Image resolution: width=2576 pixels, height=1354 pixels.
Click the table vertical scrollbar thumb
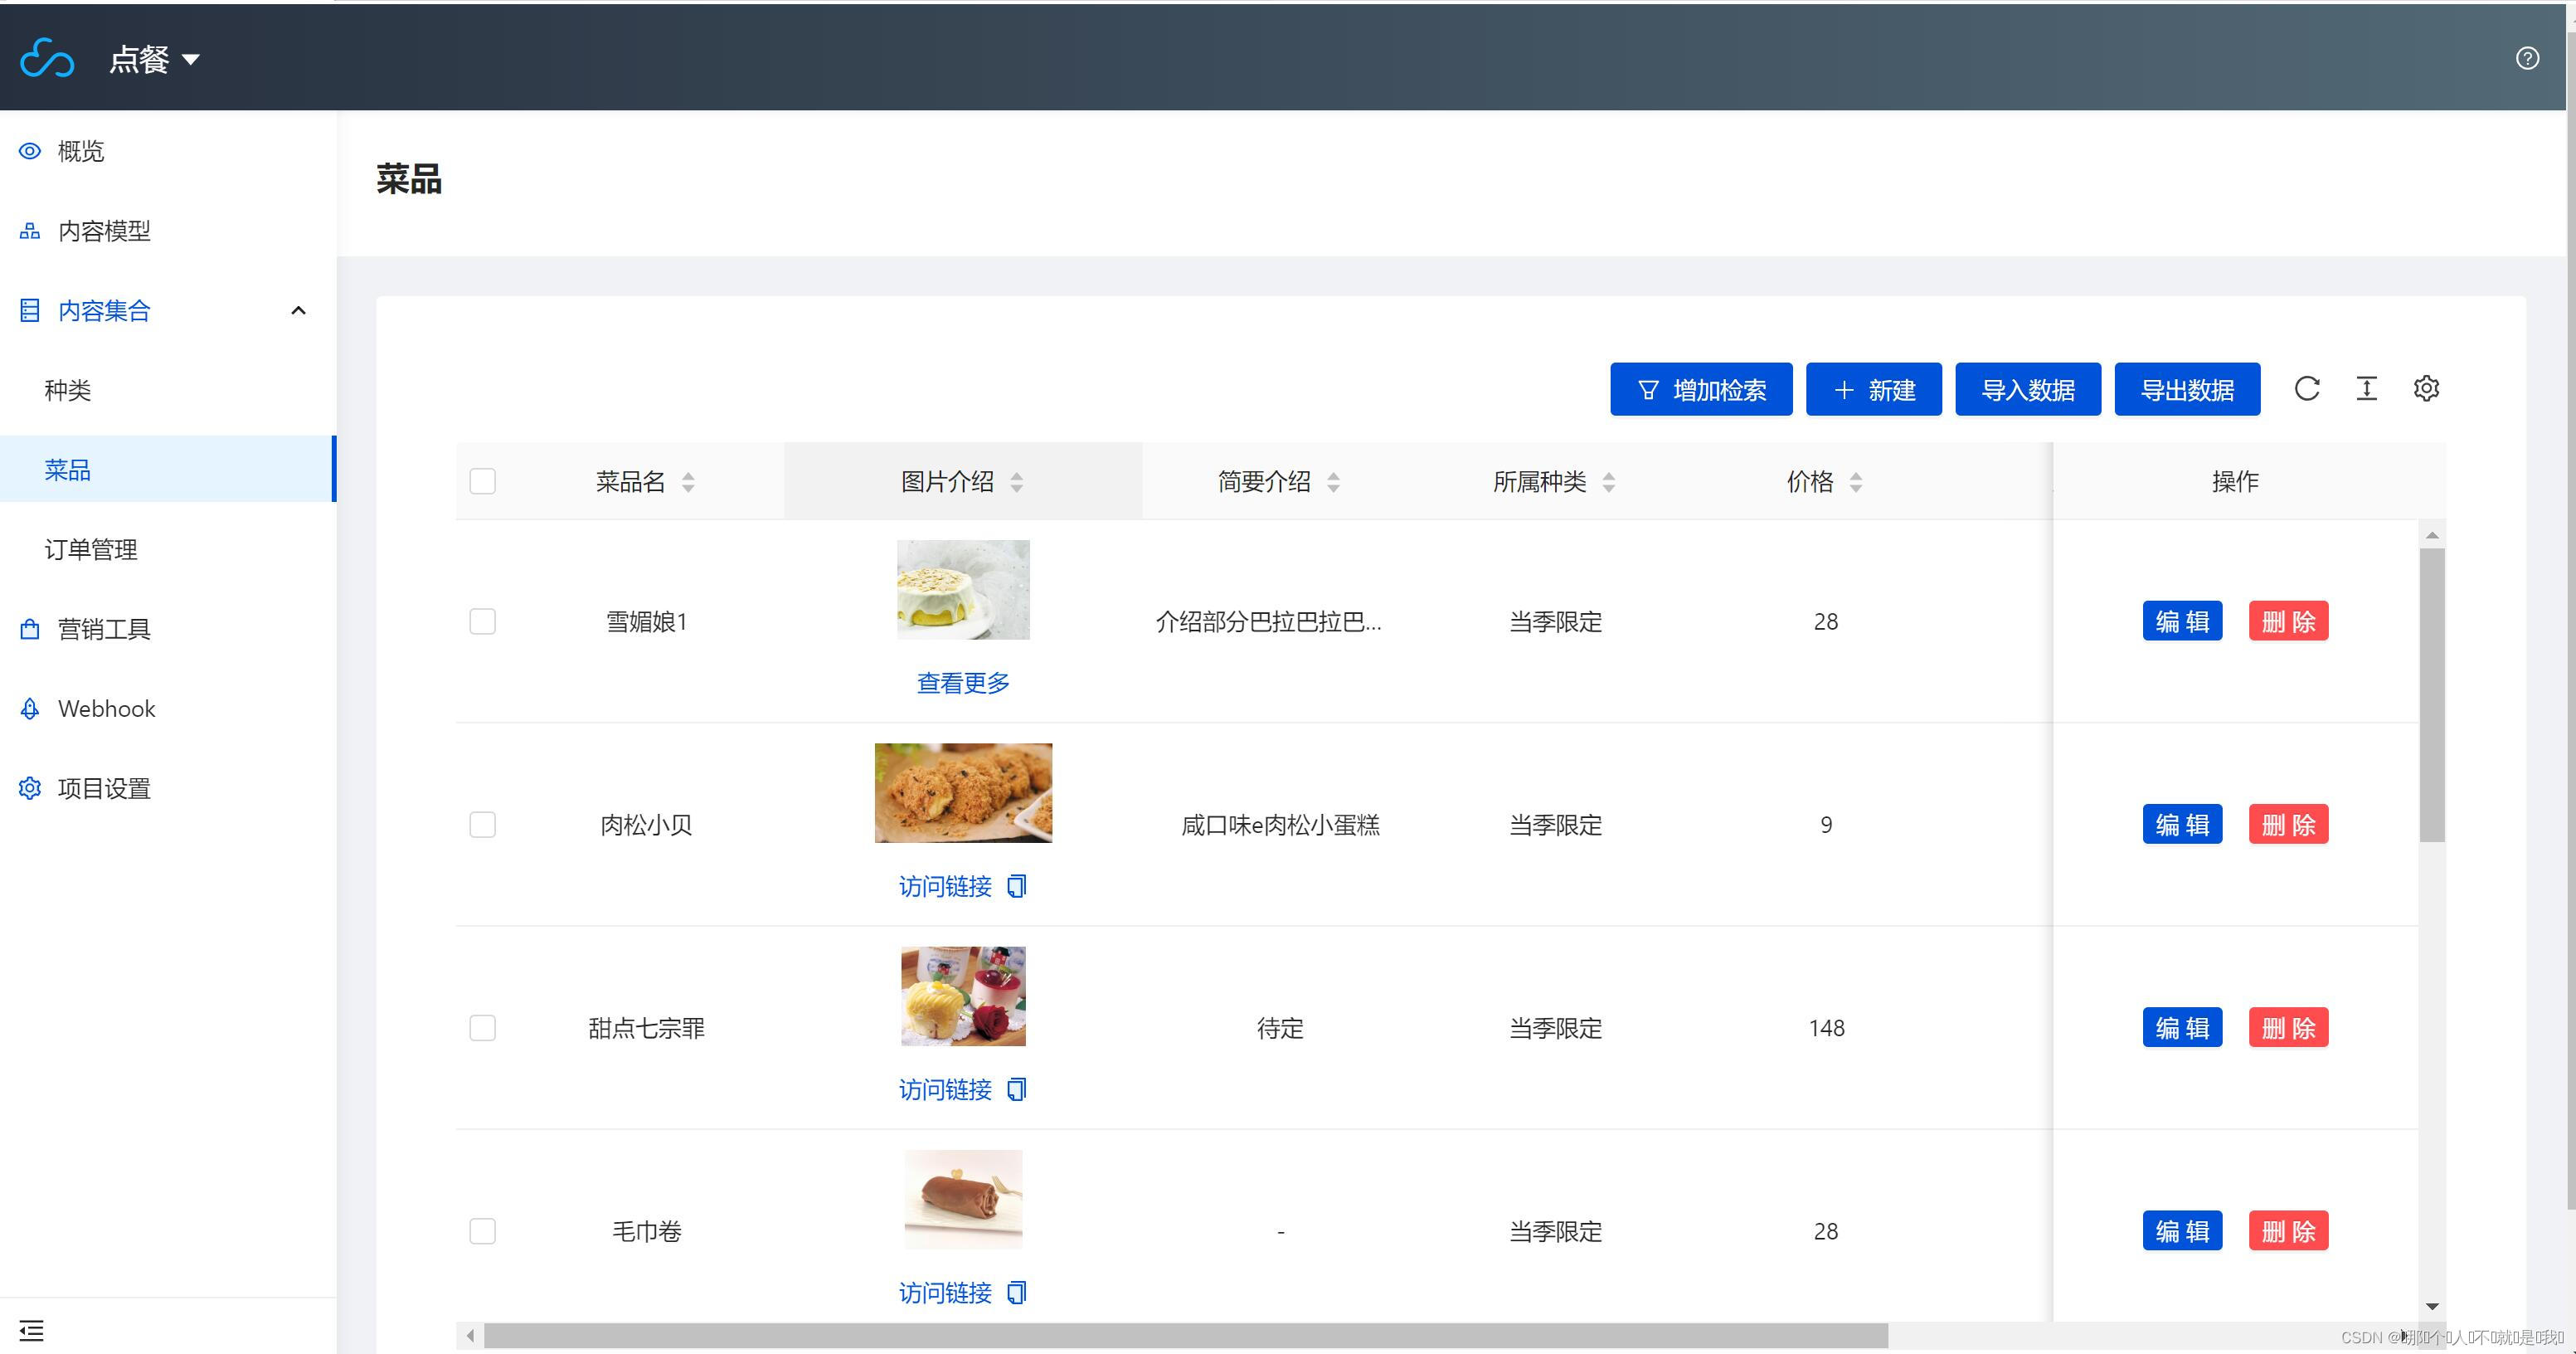(x=2432, y=695)
